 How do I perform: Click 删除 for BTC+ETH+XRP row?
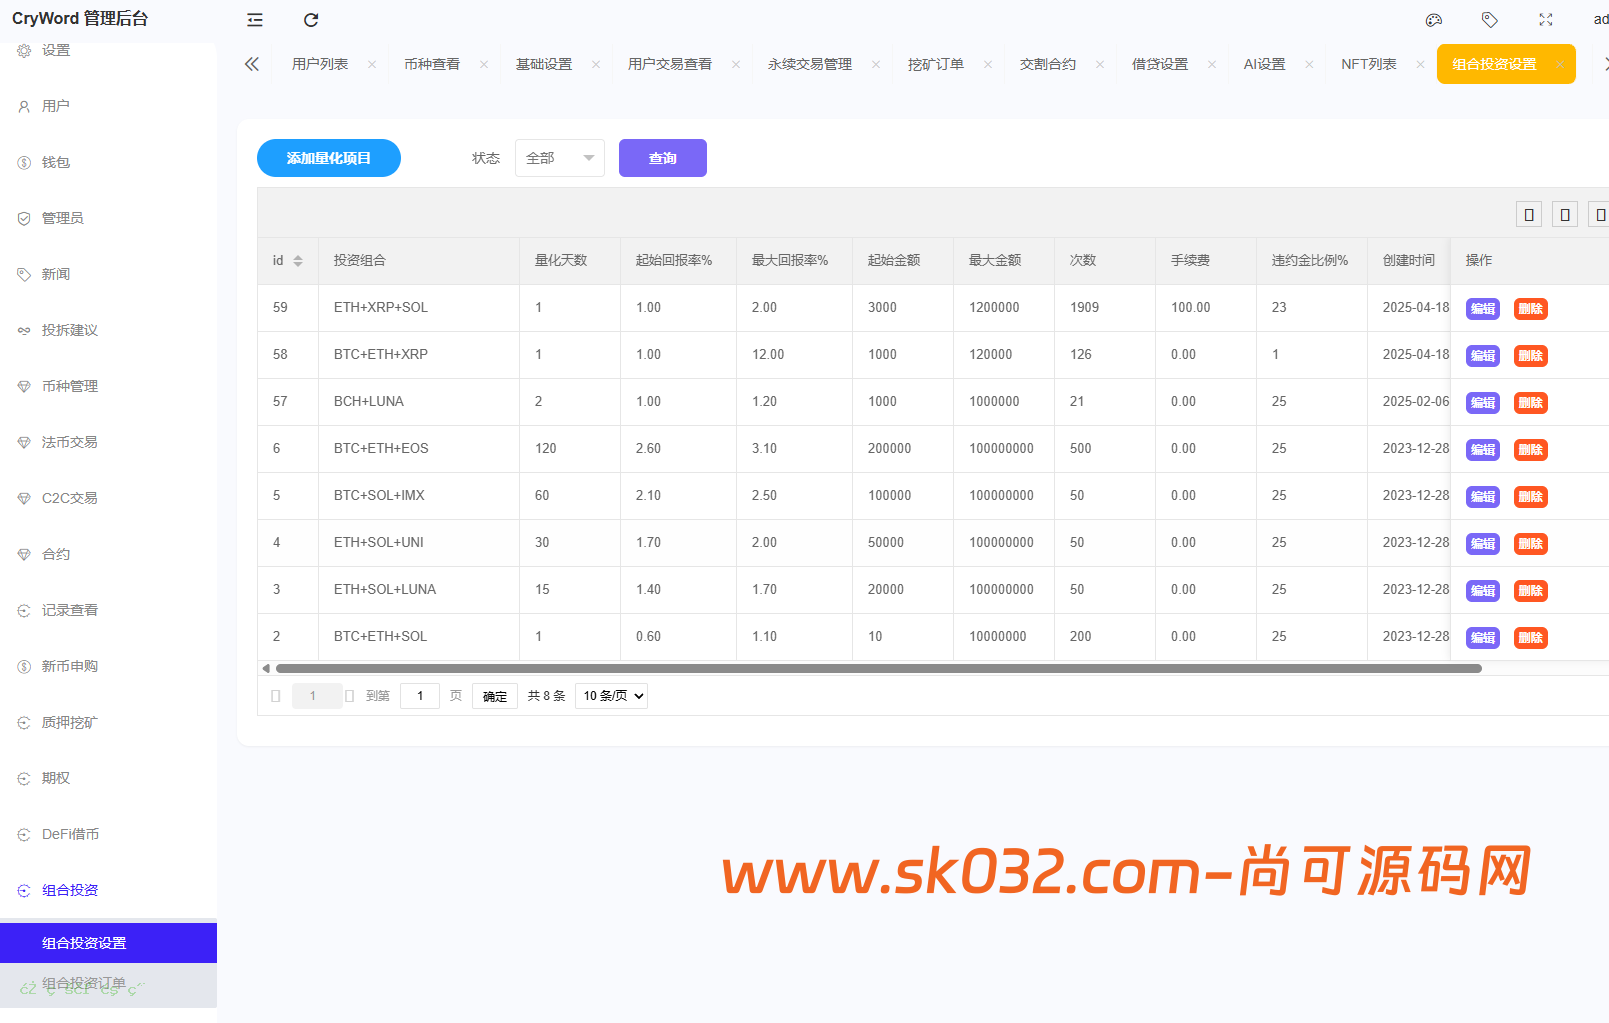pyautogui.click(x=1531, y=356)
